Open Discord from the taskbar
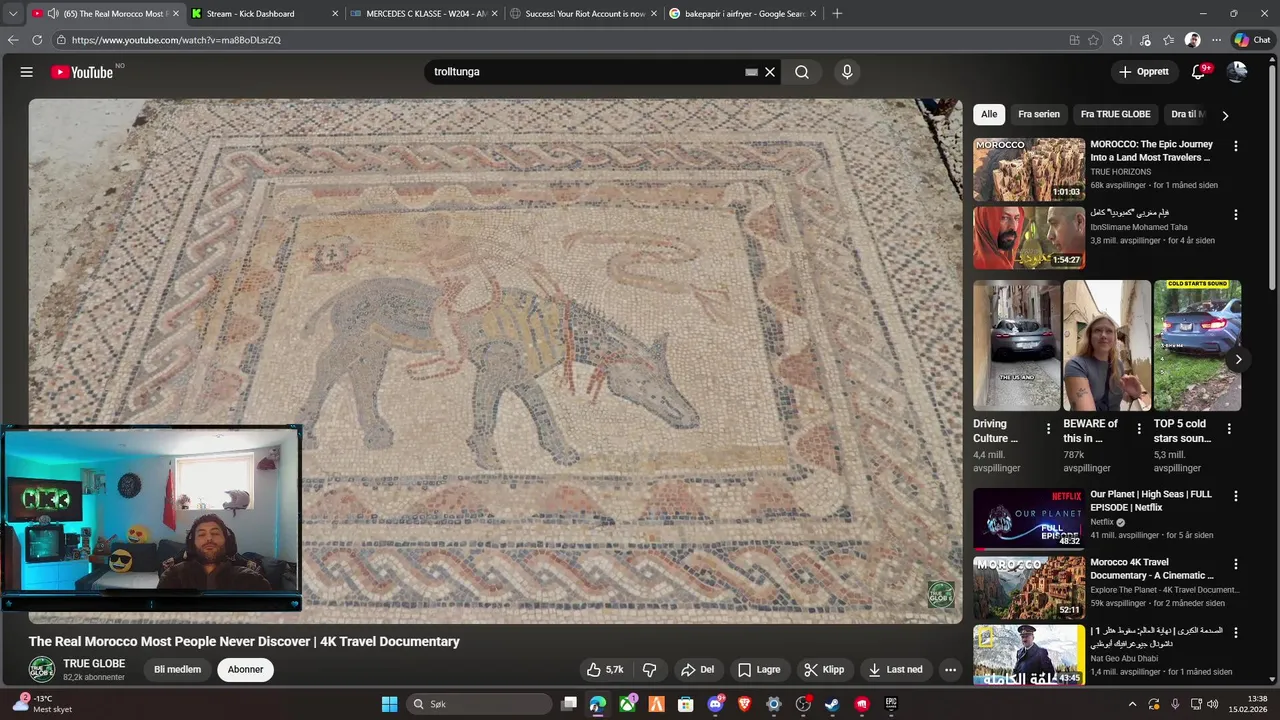Viewport: 1280px width, 720px height. point(715,704)
